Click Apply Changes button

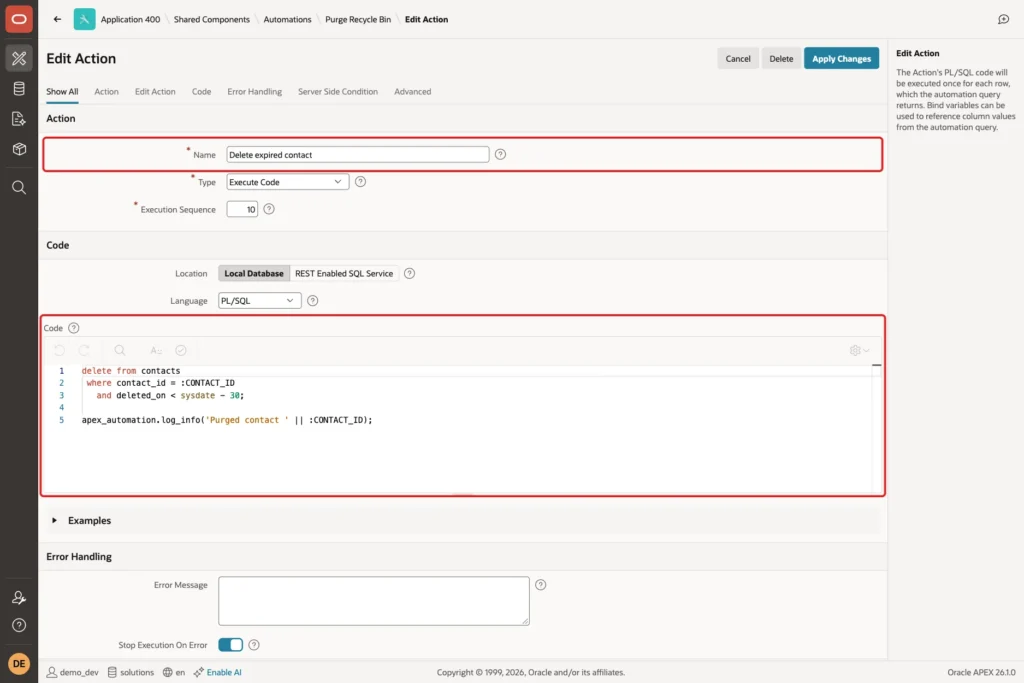coord(841,58)
